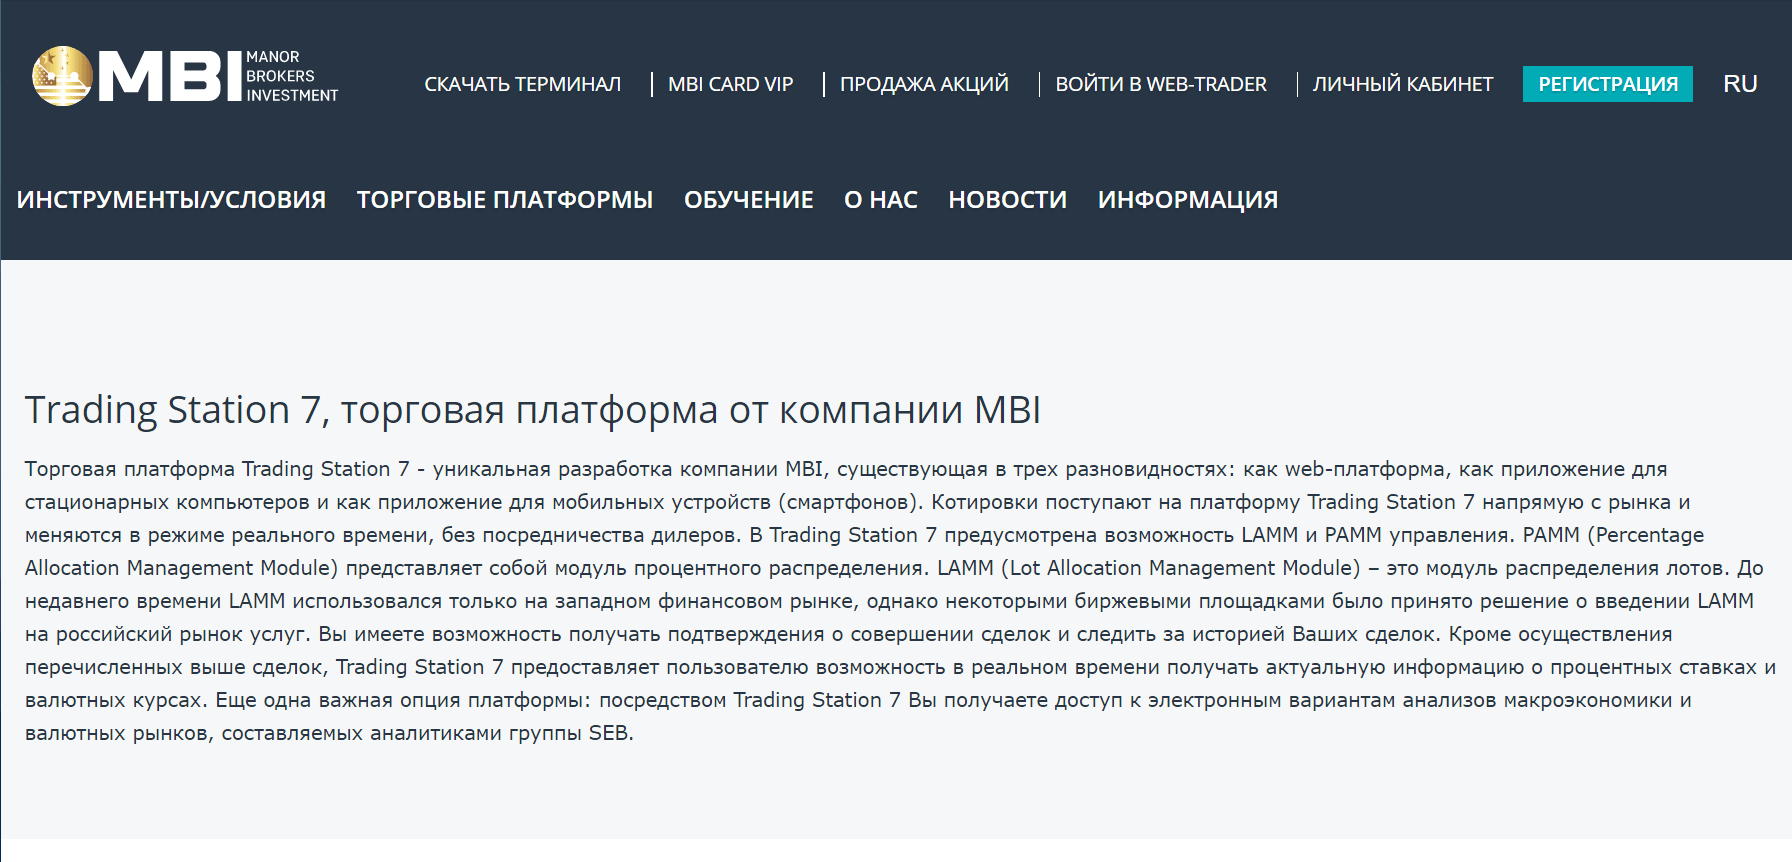
Task: Click ВОЙТИ В WEB-TRADER login link
Action: point(1160,84)
